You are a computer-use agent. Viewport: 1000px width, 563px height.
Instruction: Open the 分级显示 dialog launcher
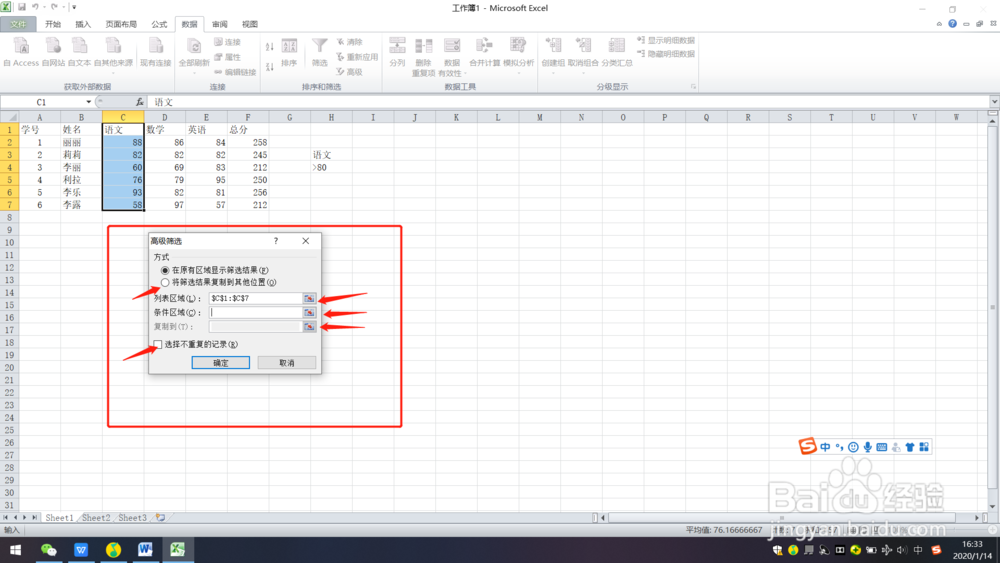tap(693, 86)
